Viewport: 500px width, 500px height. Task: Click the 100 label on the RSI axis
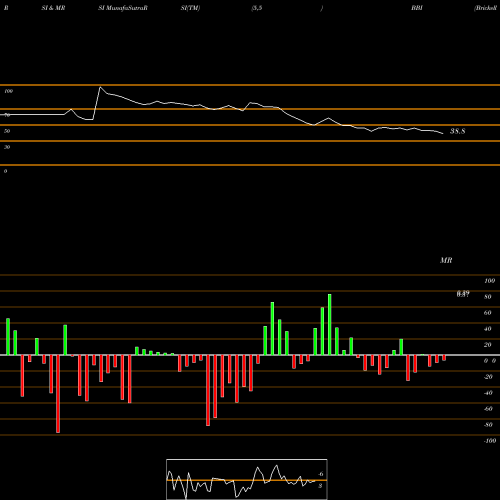(x=9, y=91)
